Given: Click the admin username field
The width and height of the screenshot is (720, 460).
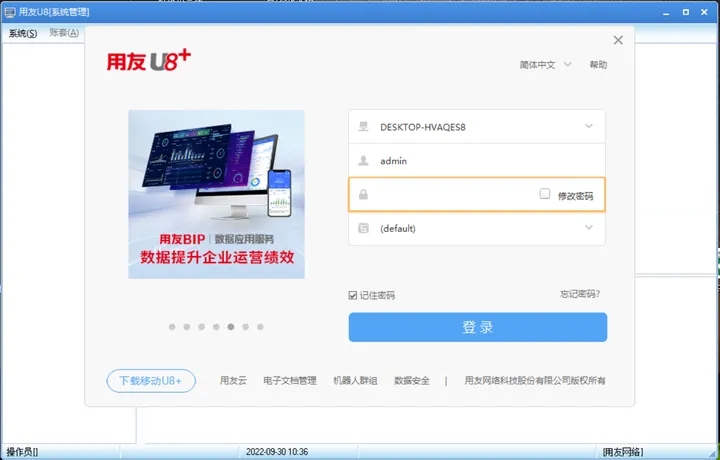Looking at the screenshot, I should tap(477, 161).
